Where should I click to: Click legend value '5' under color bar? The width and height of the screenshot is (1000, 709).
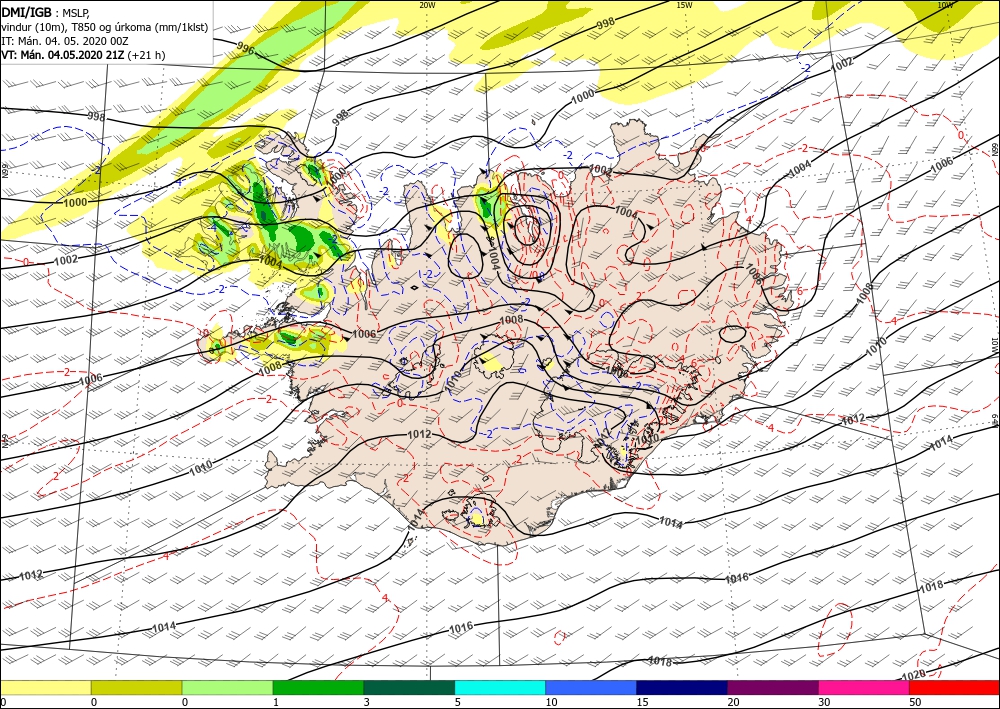457,702
